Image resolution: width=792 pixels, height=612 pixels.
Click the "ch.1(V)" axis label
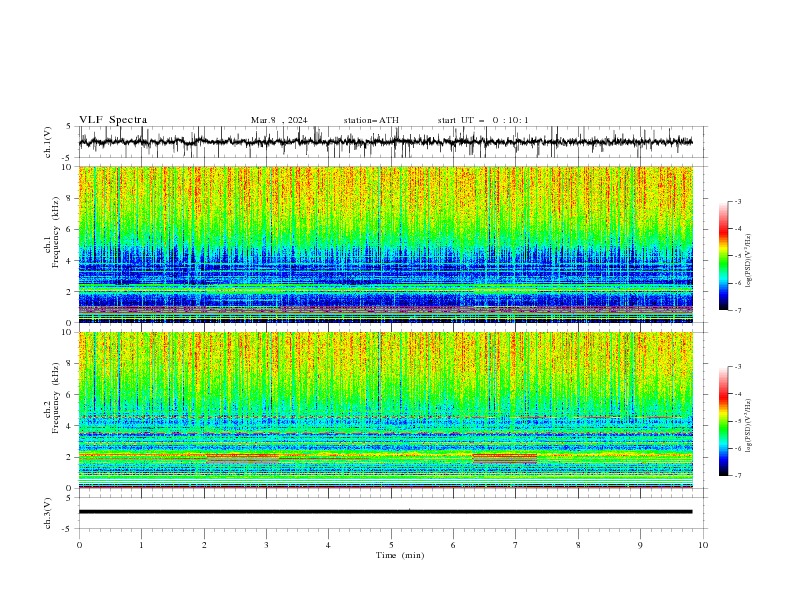(48, 142)
